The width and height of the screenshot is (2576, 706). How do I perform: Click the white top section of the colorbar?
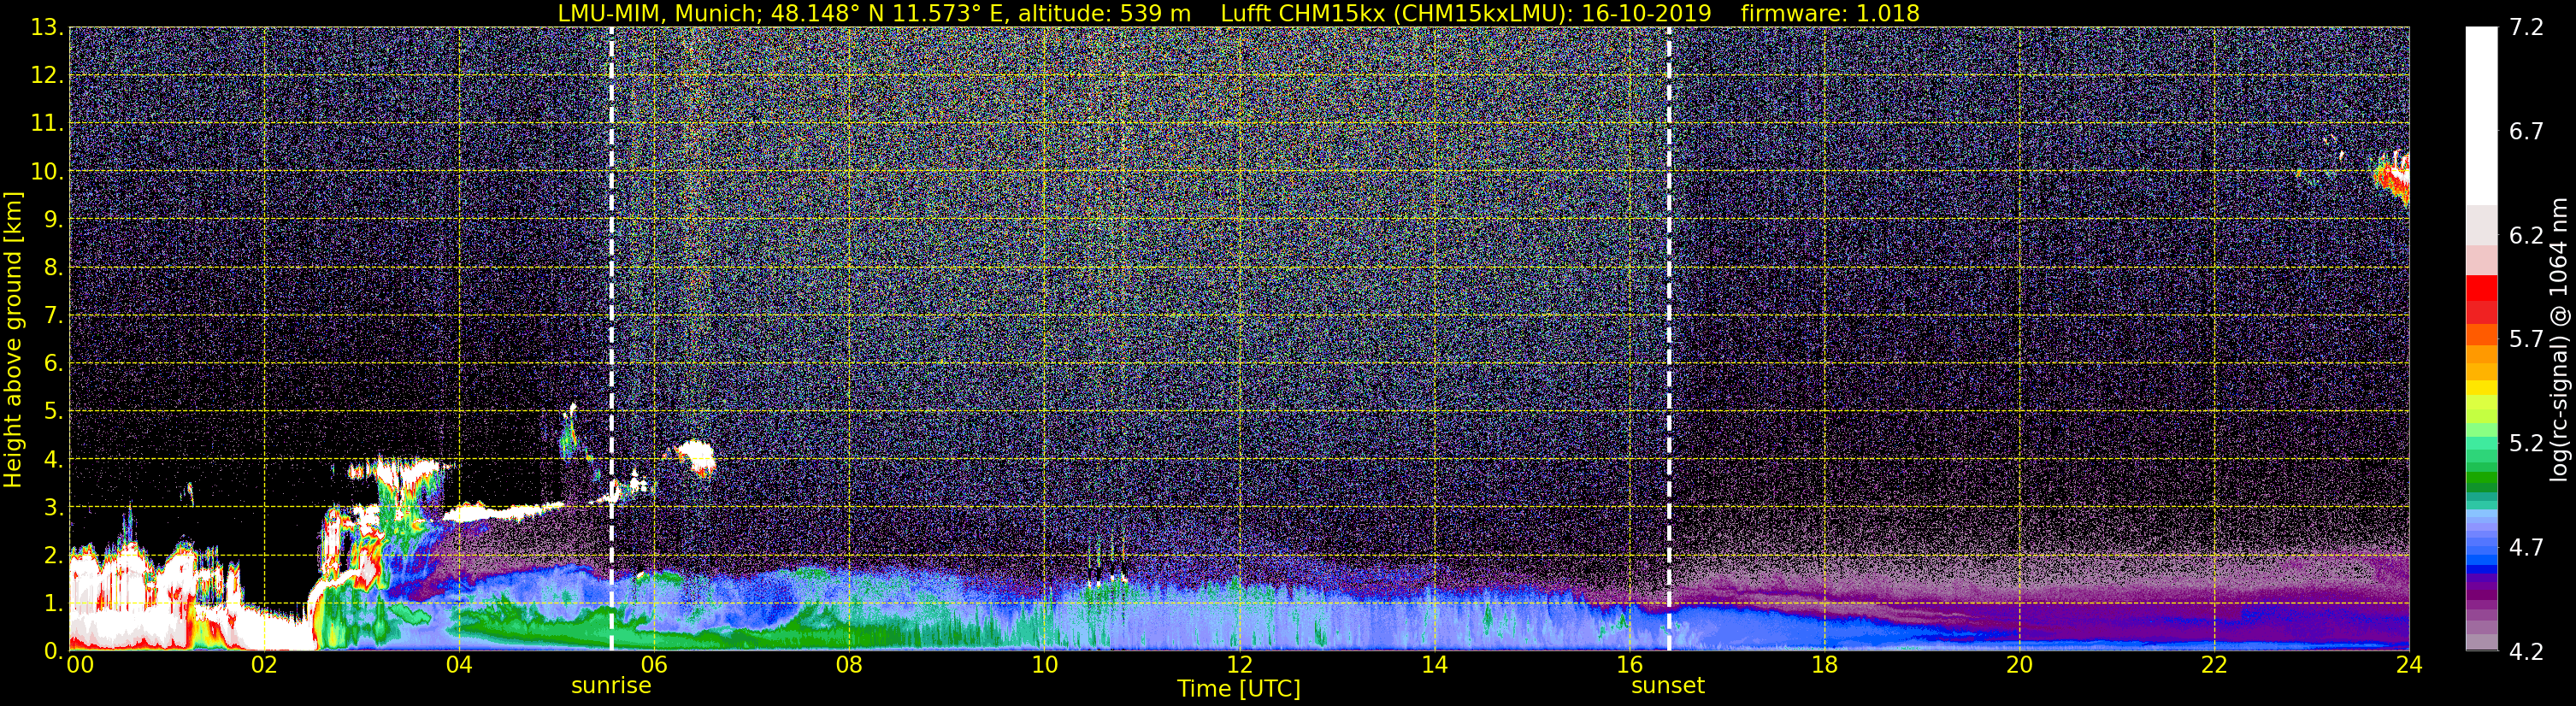2481,116
